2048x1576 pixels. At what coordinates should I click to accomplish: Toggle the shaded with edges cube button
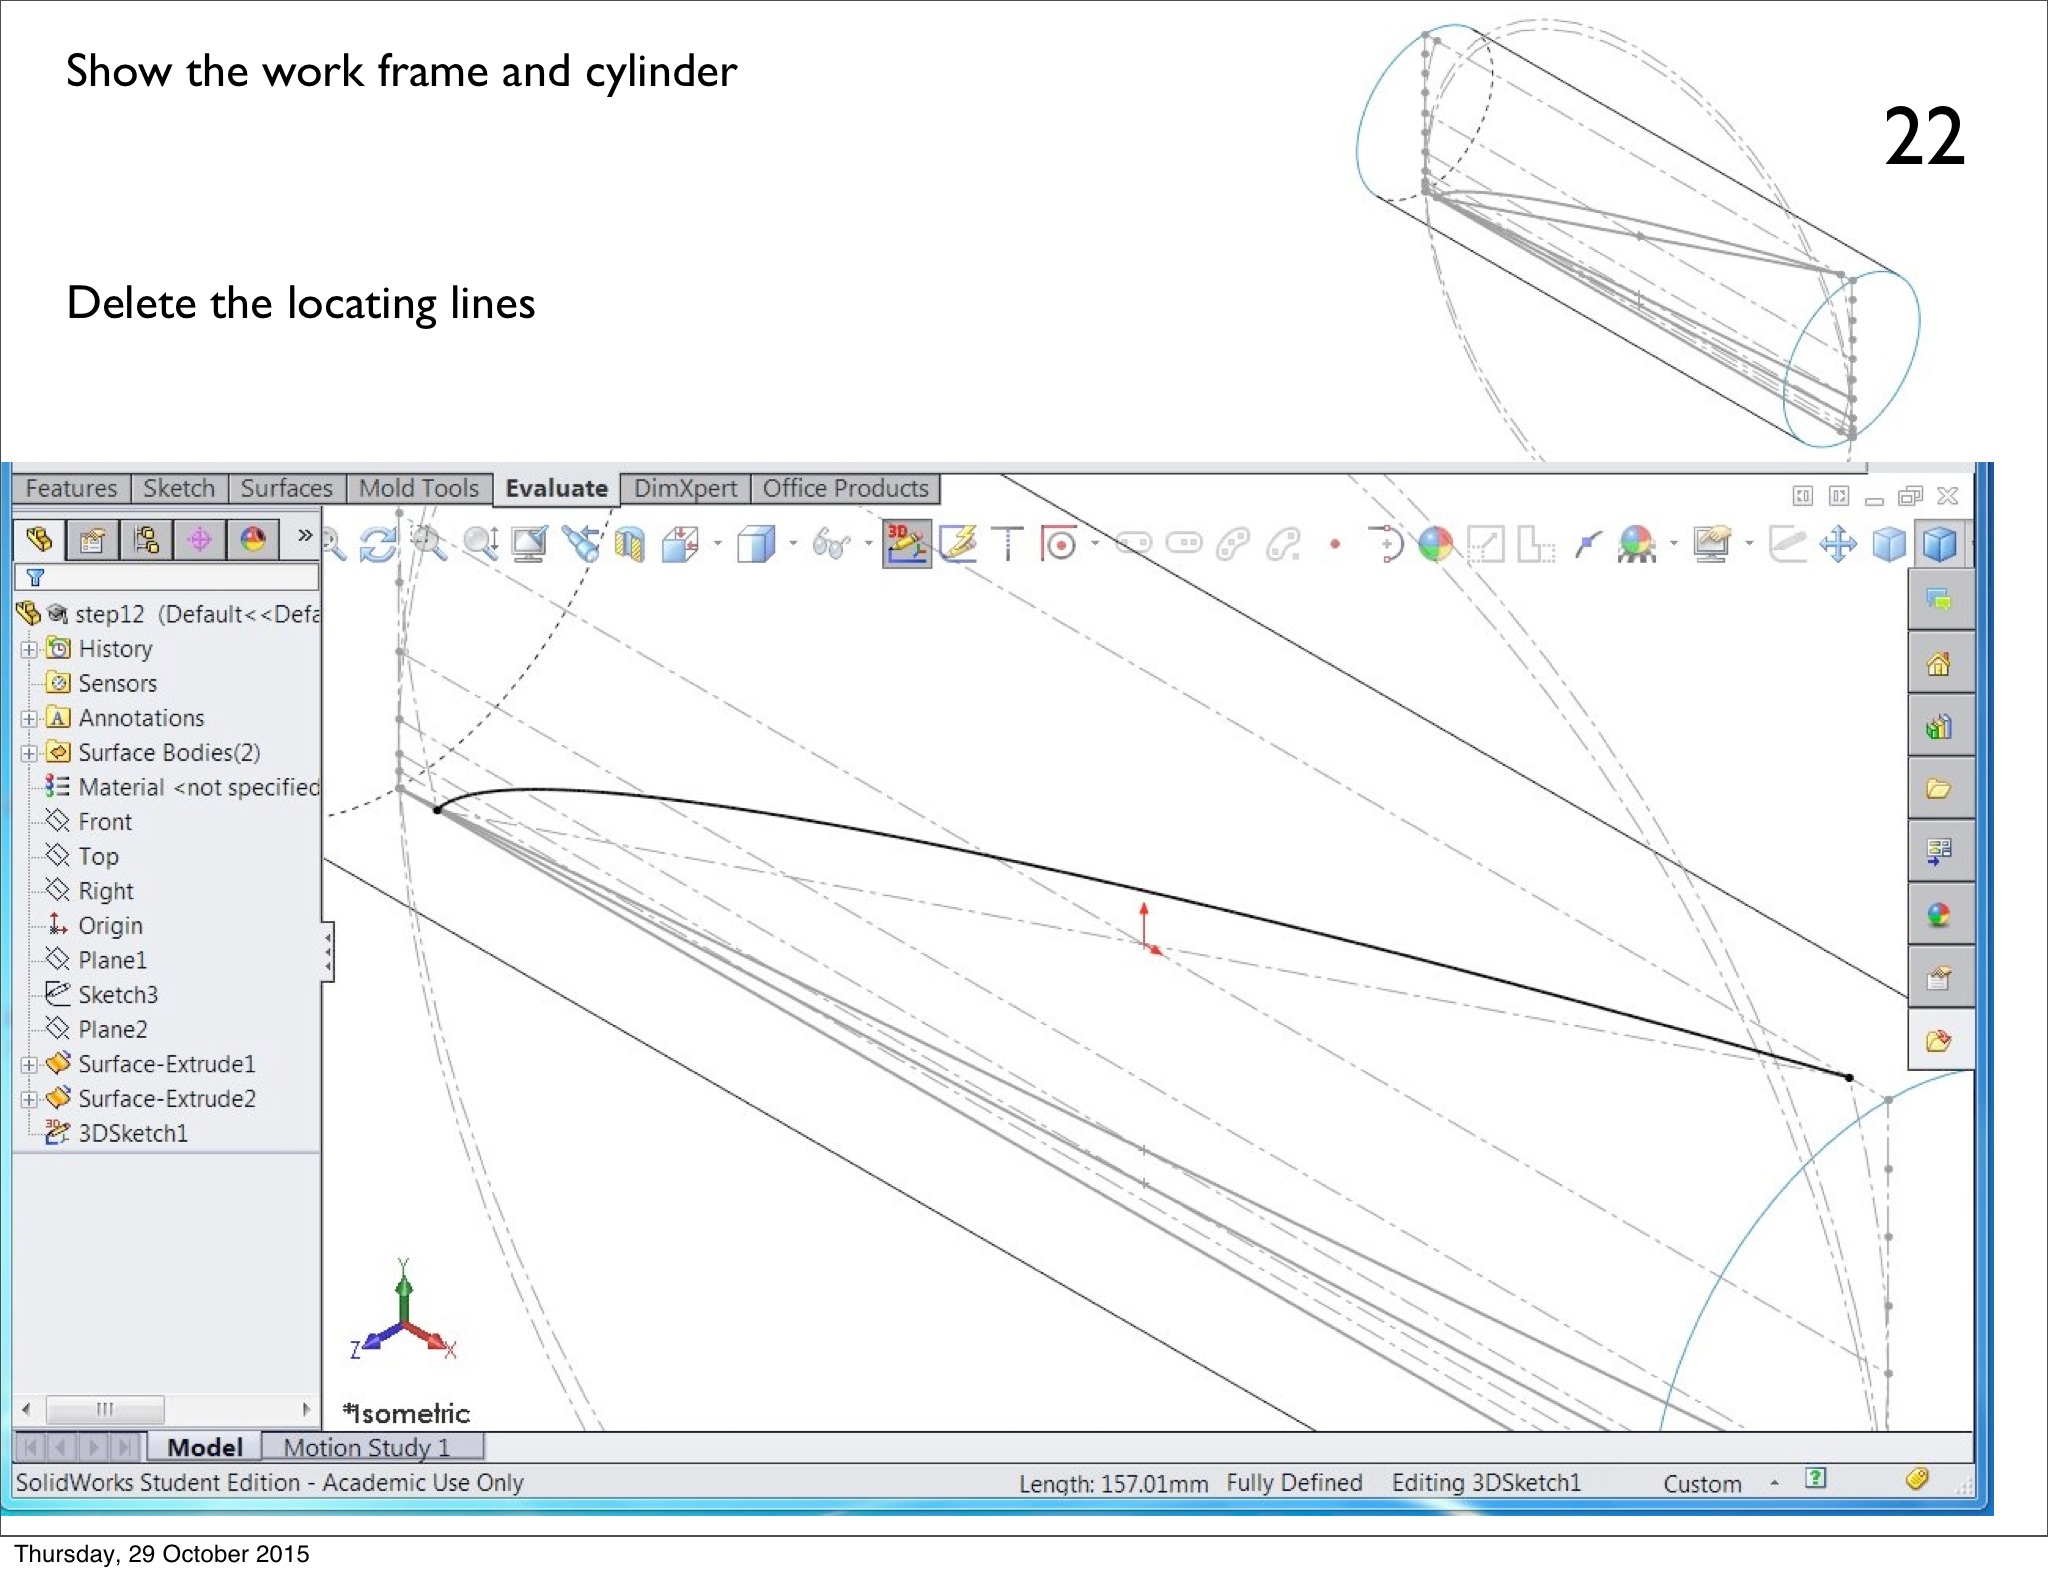click(x=1940, y=545)
